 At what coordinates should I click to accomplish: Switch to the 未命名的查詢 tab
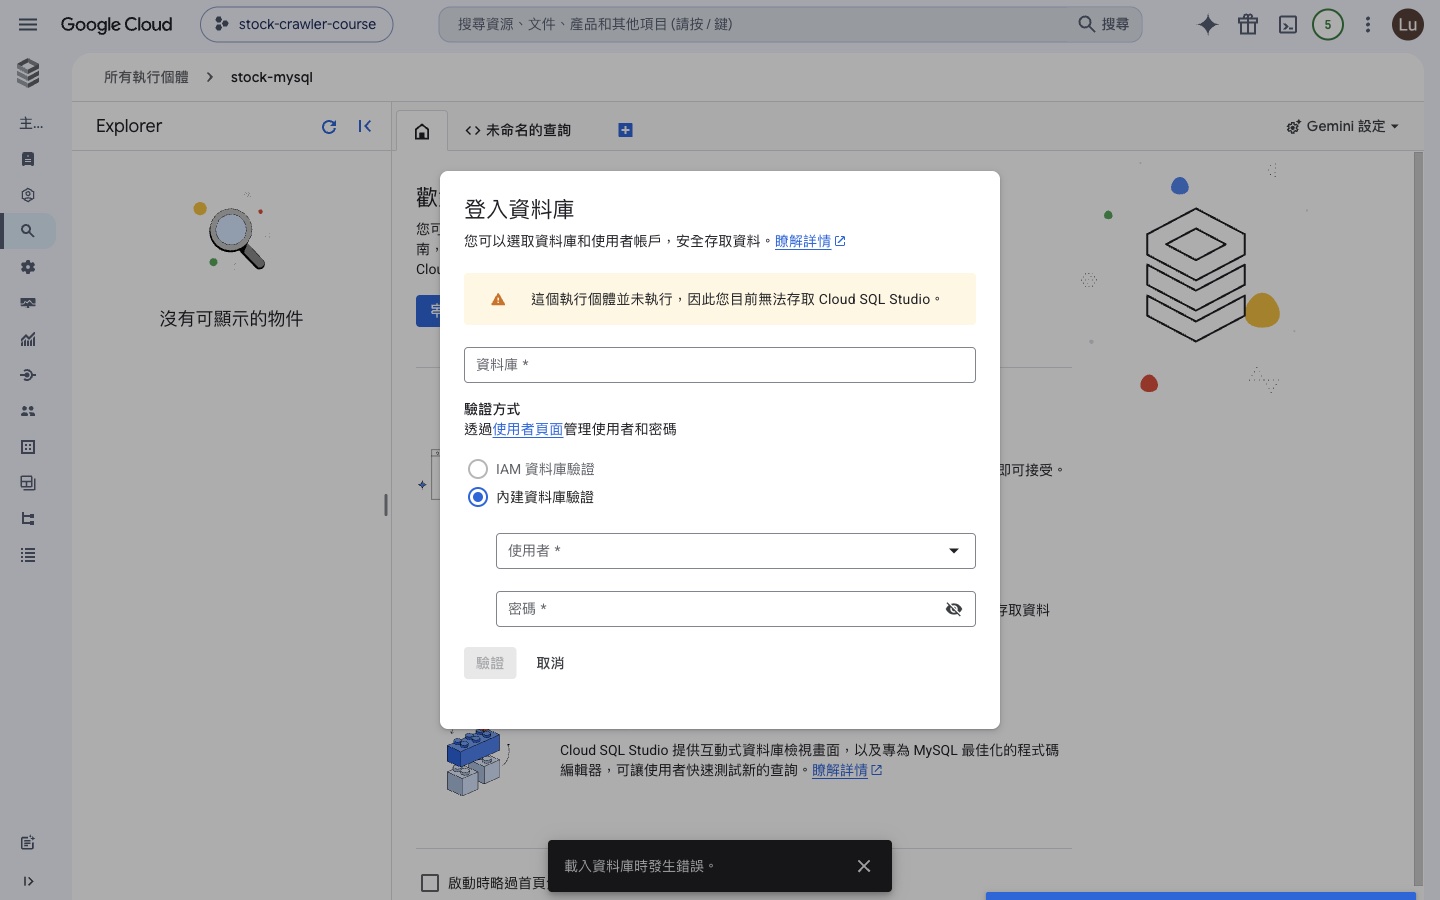tap(518, 130)
